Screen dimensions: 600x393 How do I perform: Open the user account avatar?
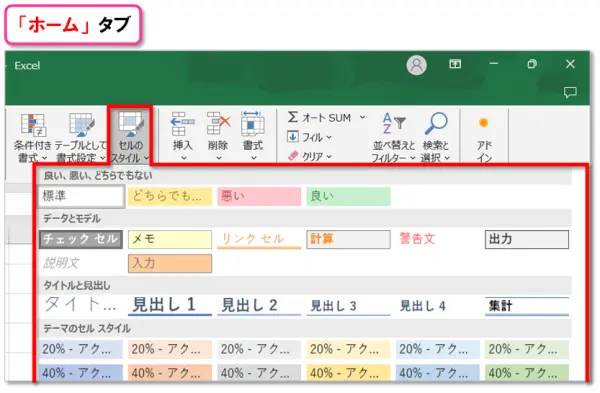click(x=416, y=65)
